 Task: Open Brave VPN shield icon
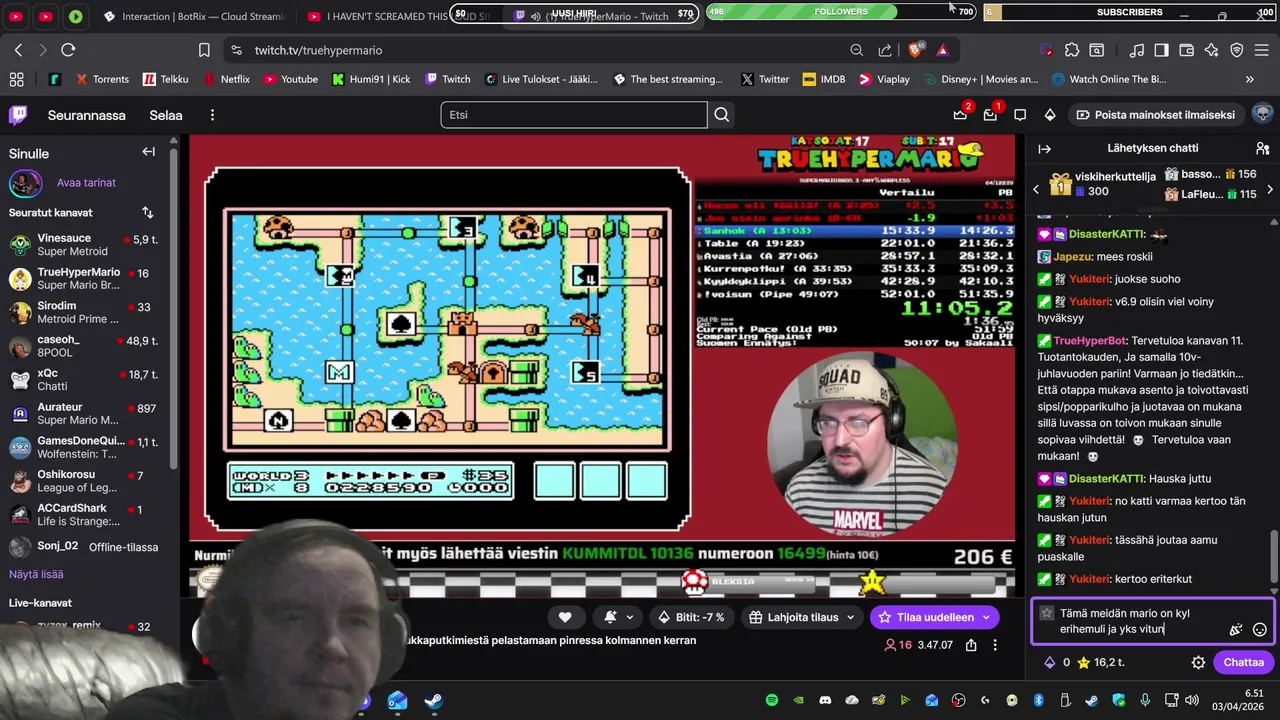pyautogui.click(x=1236, y=50)
